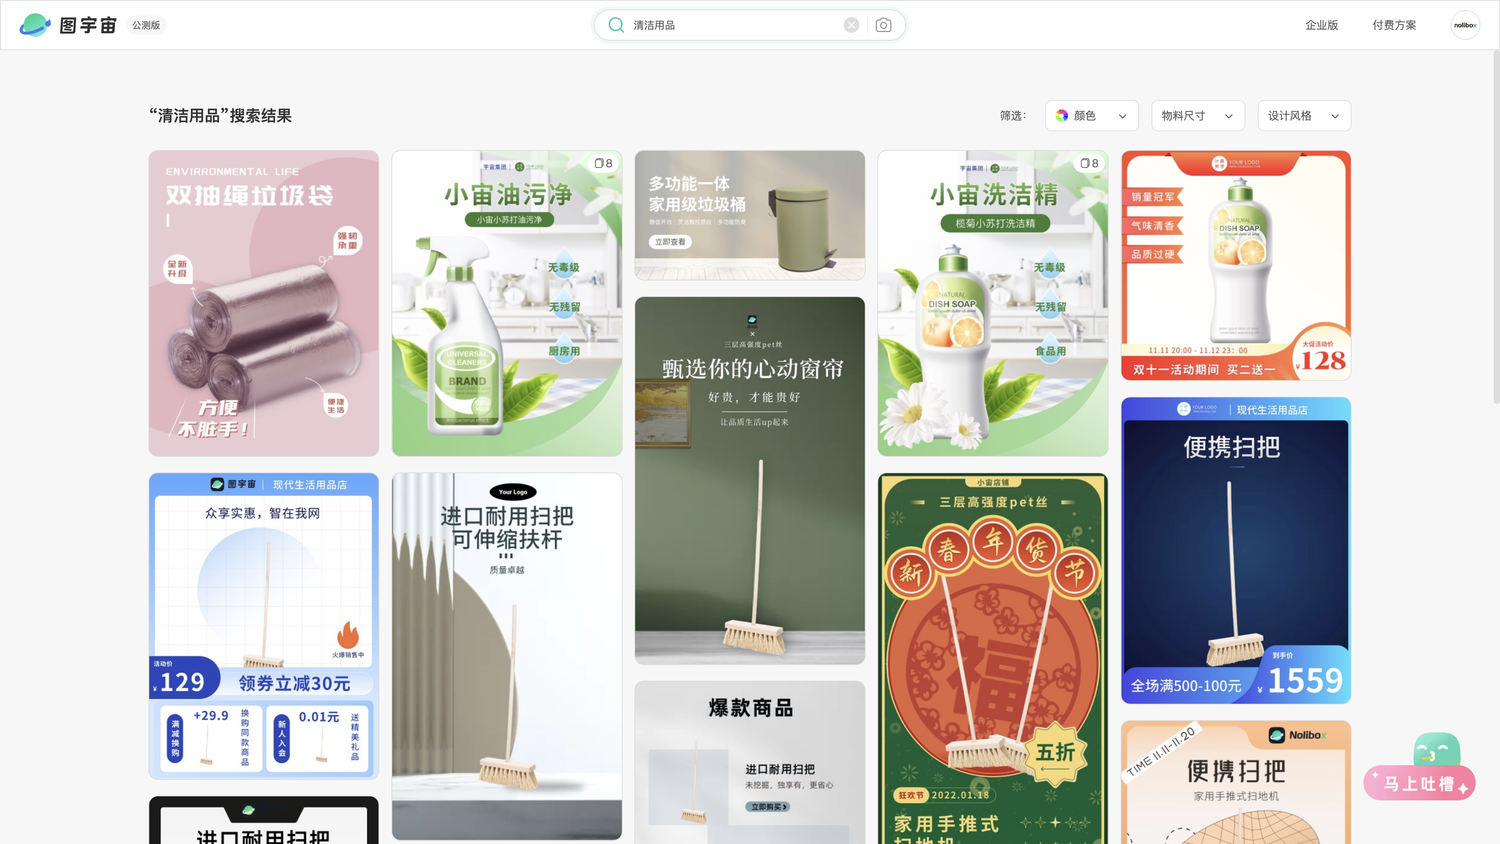Click the search magnifier icon

tap(616, 25)
